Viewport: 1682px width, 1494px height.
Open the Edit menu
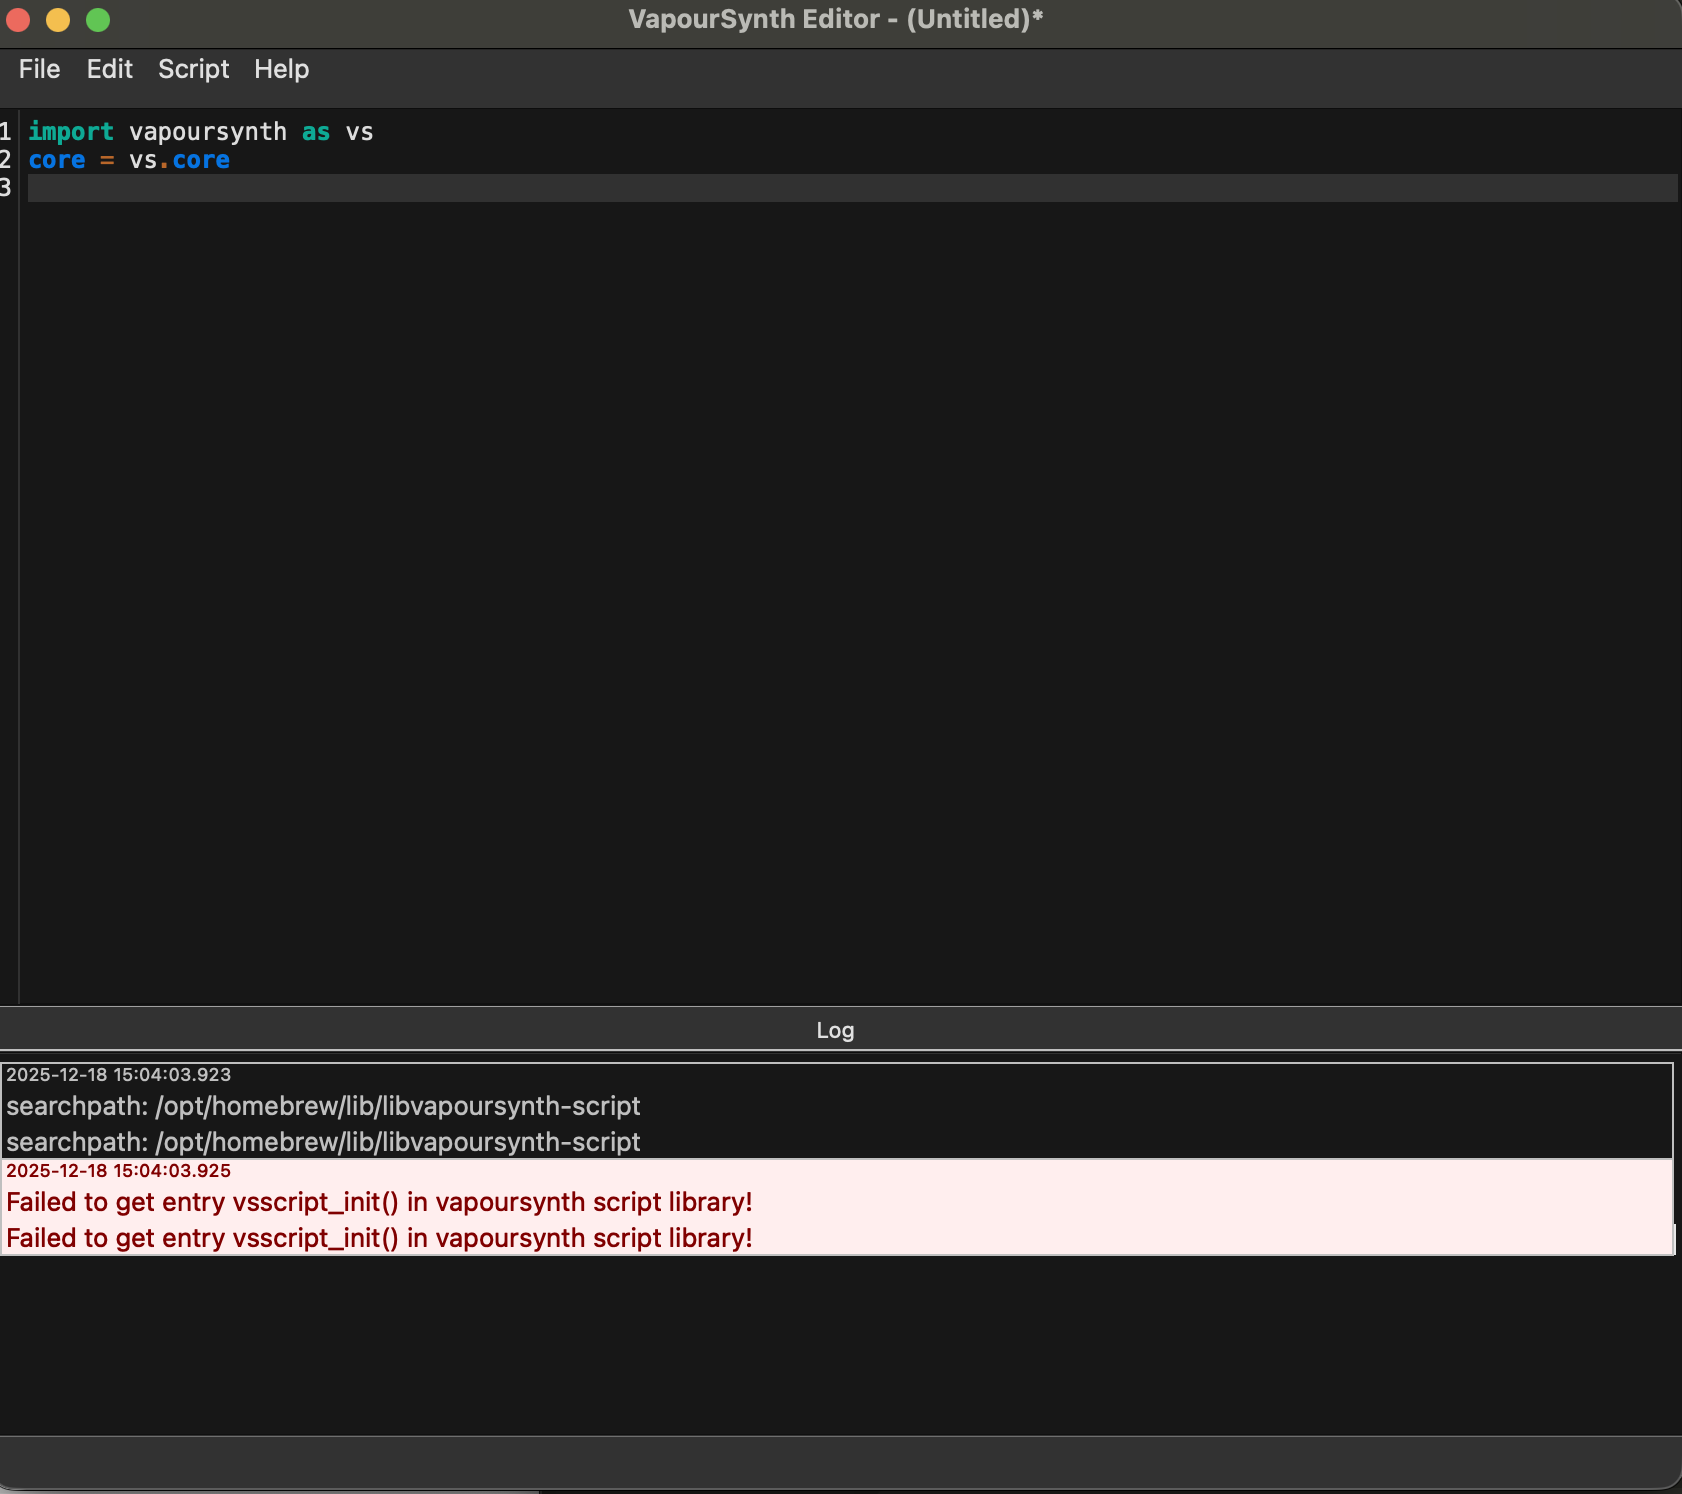(x=109, y=69)
